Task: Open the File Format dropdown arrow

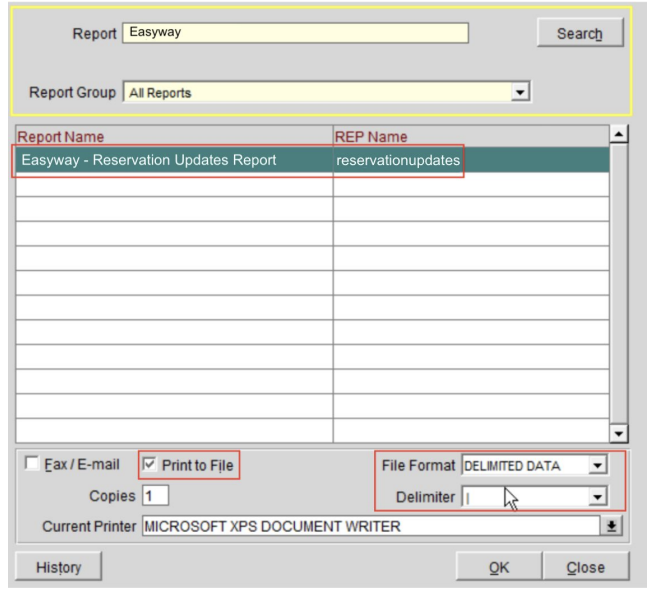Action: coord(597,465)
